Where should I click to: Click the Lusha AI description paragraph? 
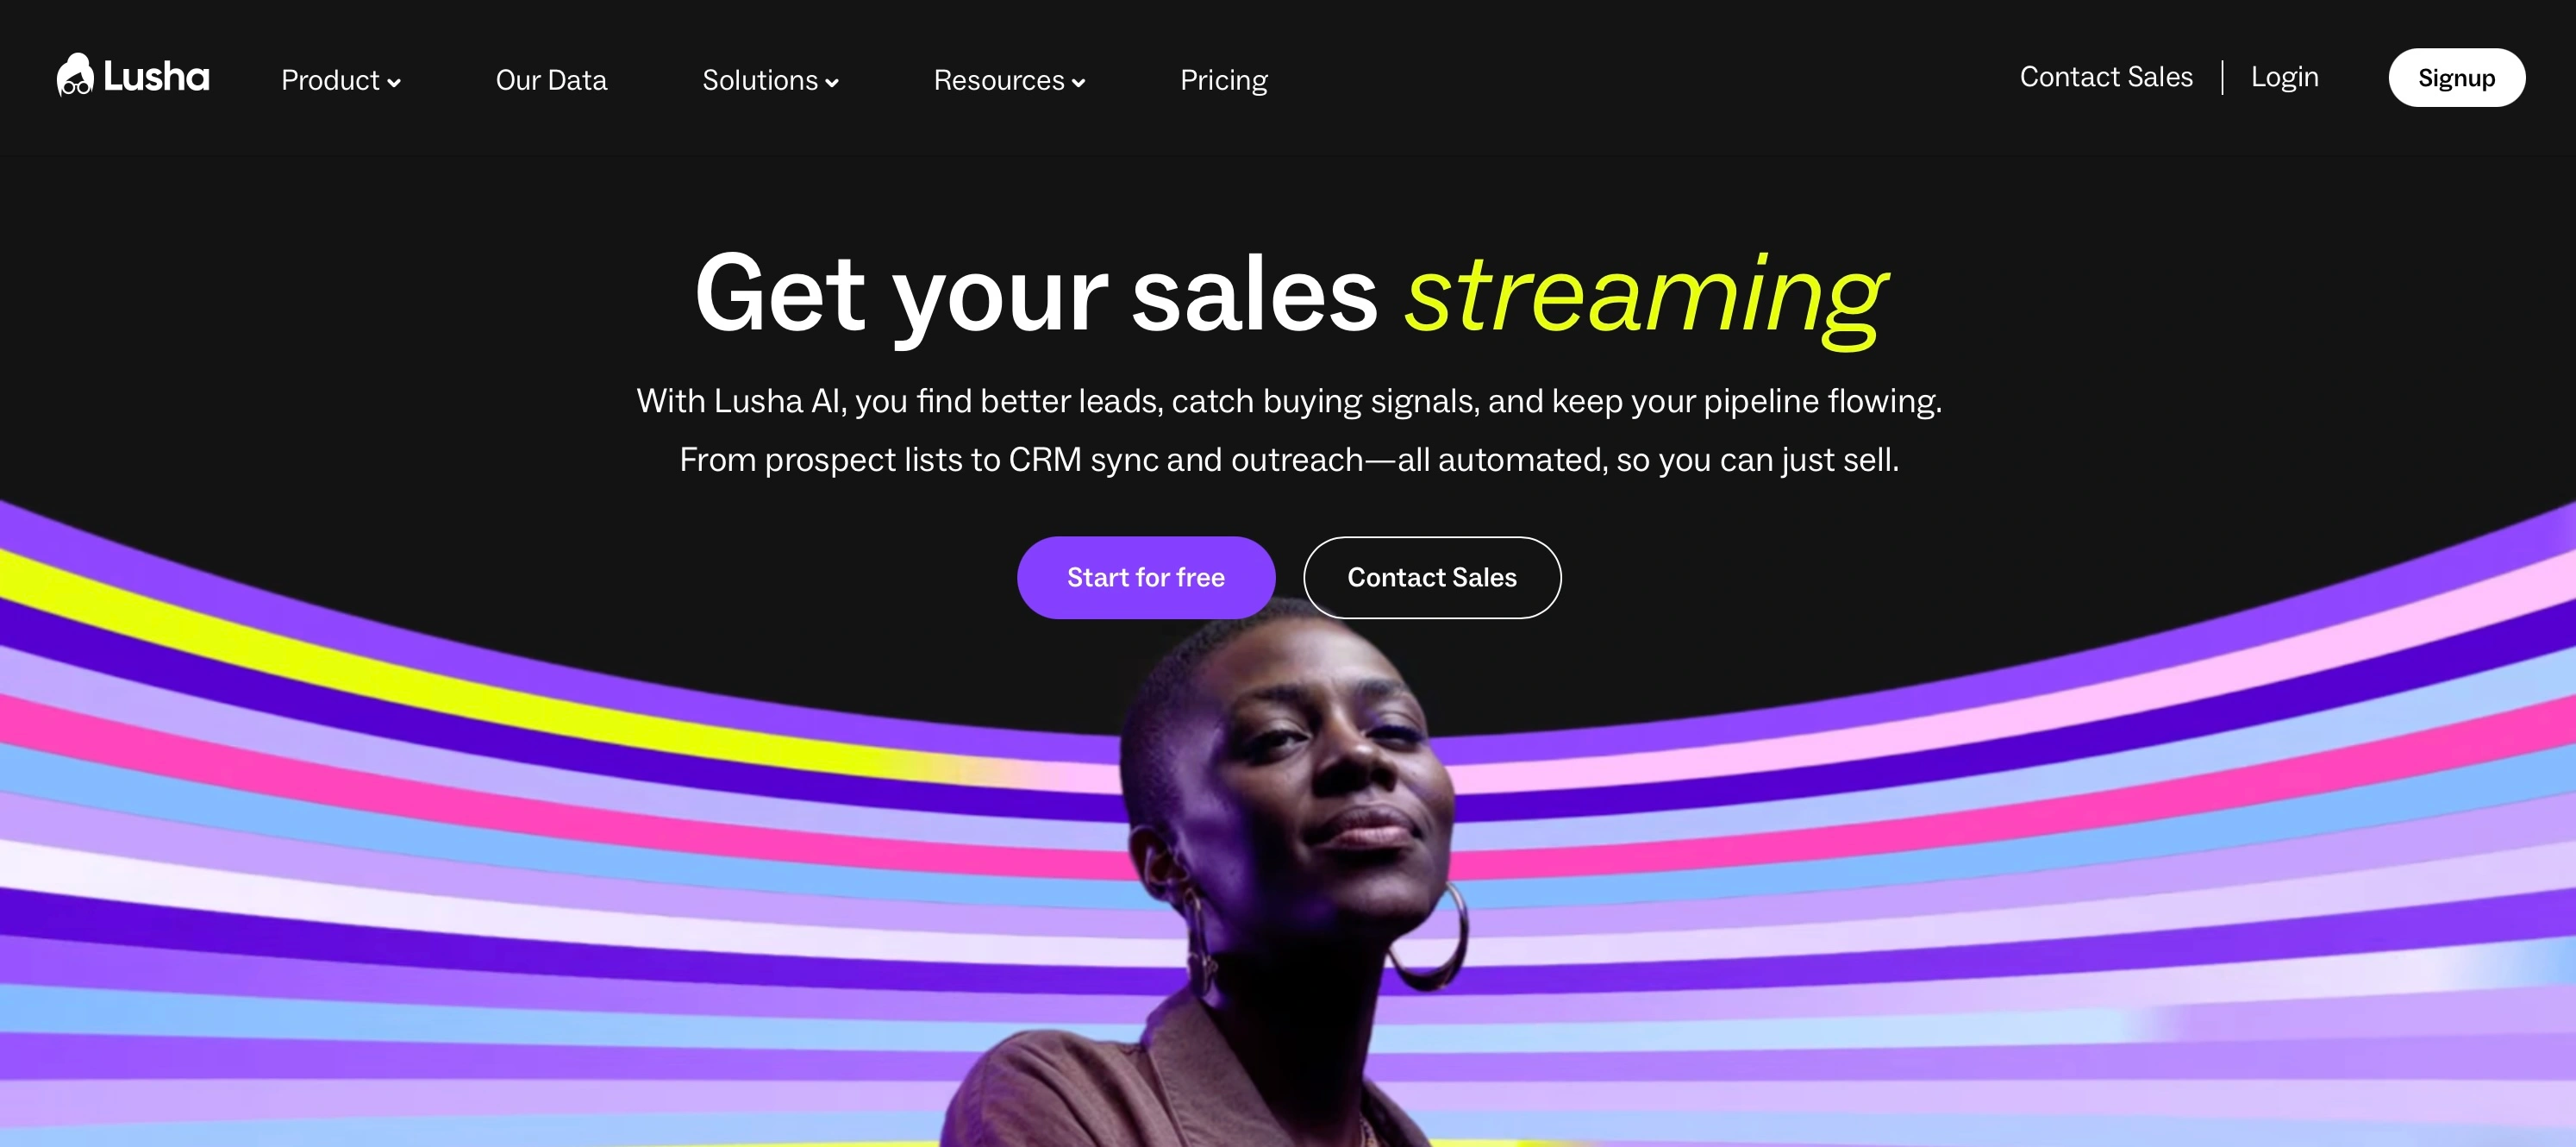[x=1289, y=430]
